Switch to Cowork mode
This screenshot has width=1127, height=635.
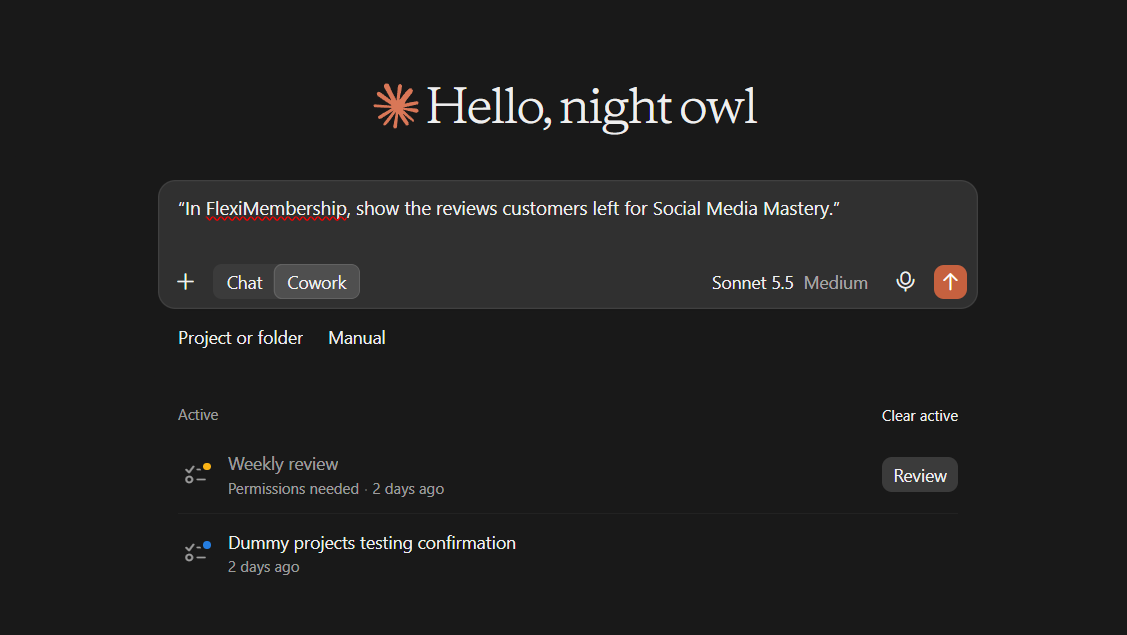pos(317,283)
